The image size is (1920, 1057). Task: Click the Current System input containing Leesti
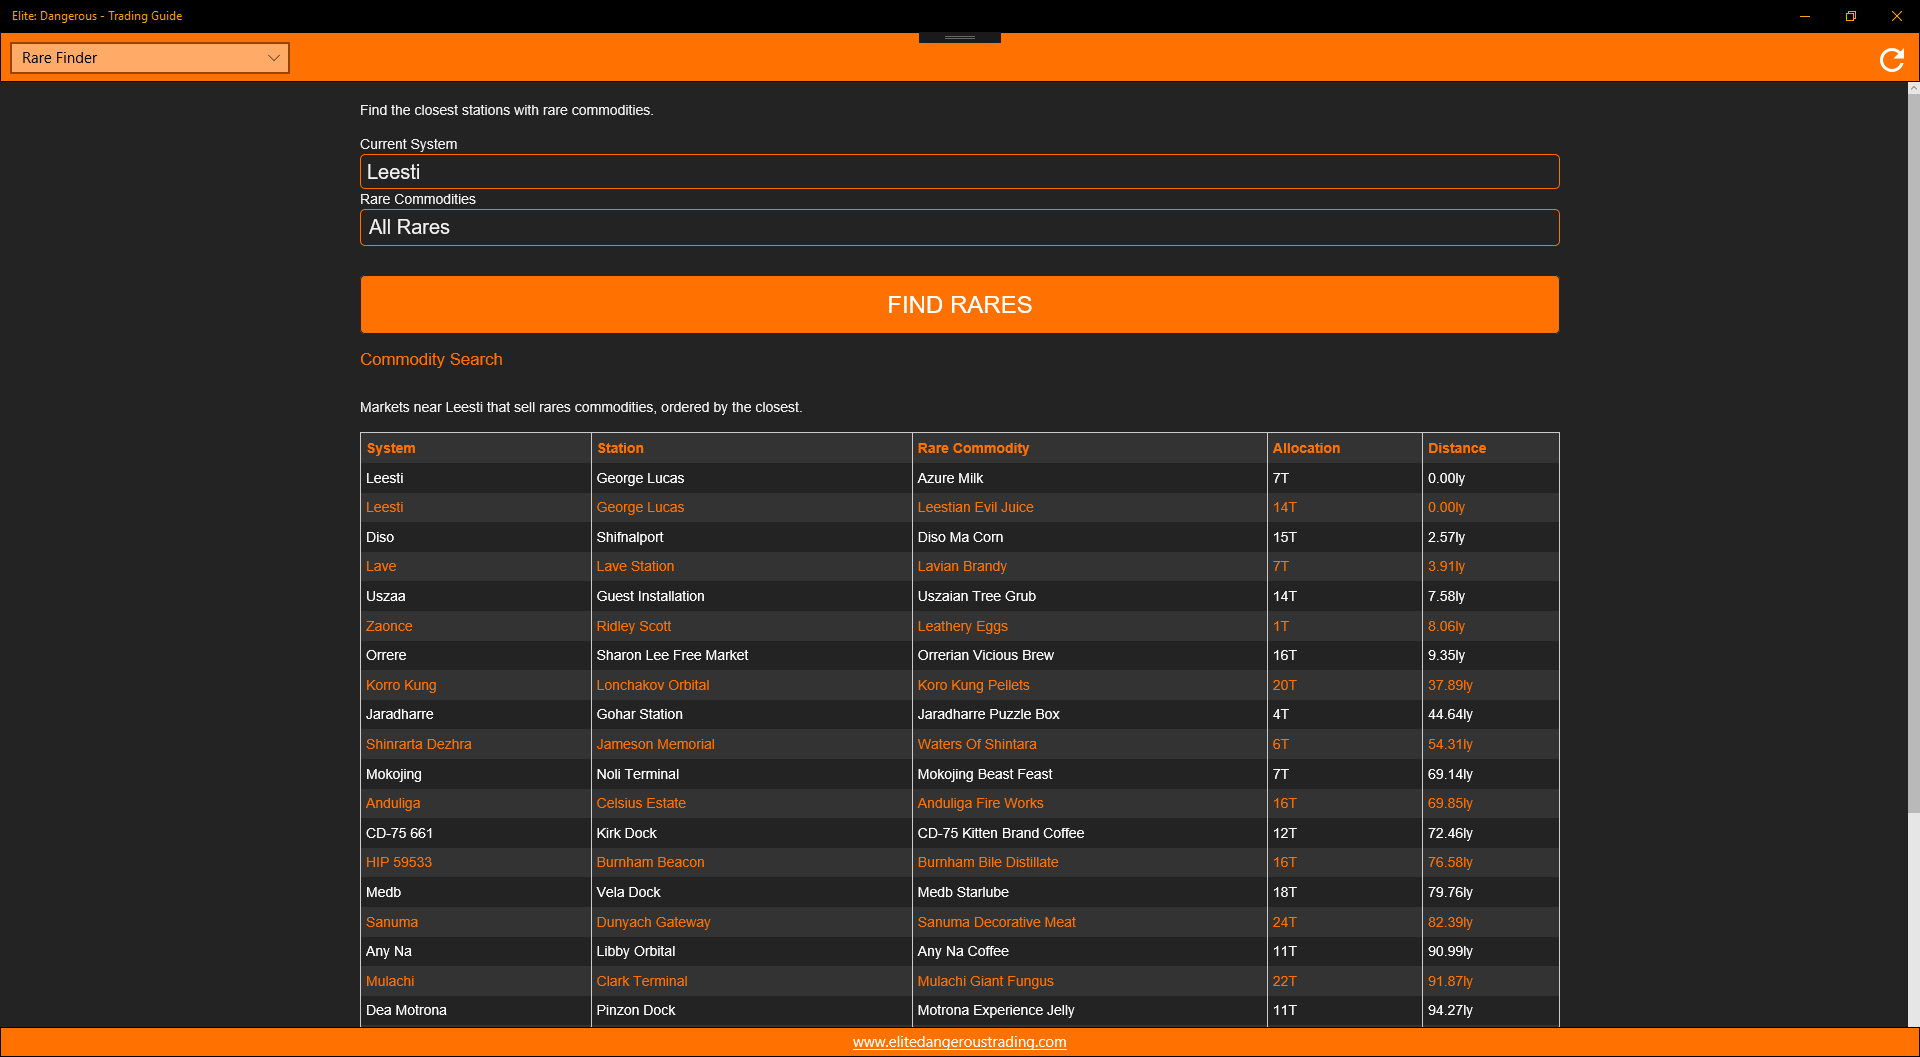pyautogui.click(x=959, y=172)
